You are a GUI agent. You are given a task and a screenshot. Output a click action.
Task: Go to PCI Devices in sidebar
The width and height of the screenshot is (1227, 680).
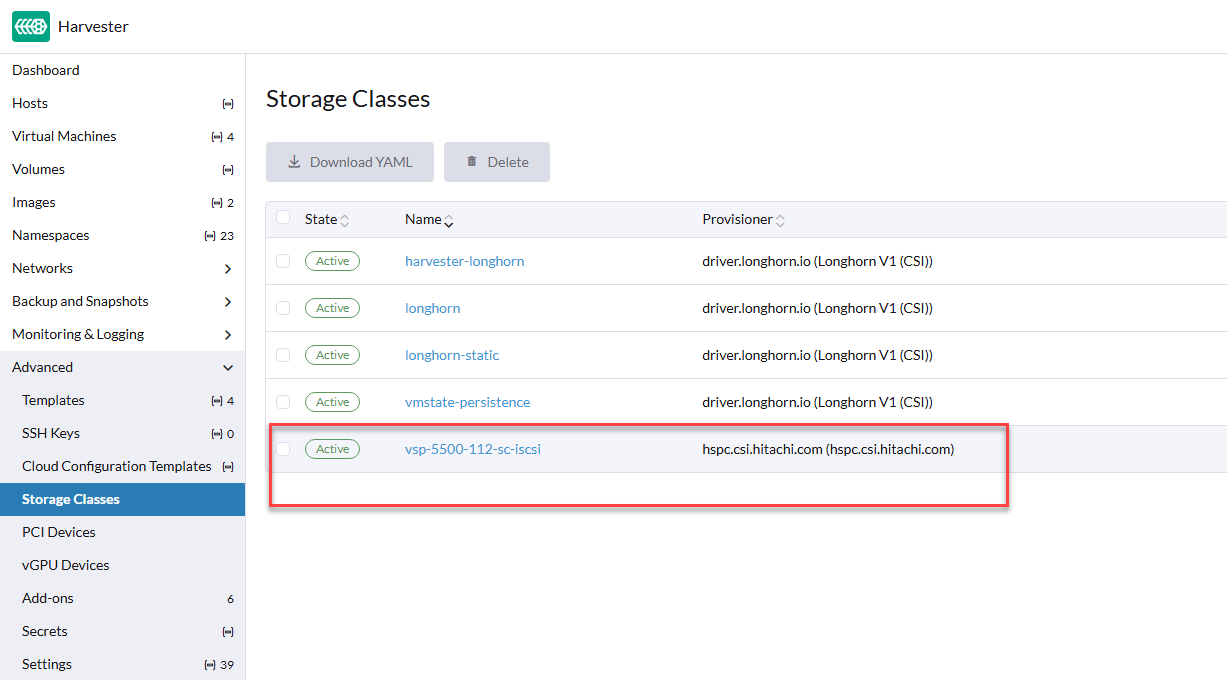59,532
